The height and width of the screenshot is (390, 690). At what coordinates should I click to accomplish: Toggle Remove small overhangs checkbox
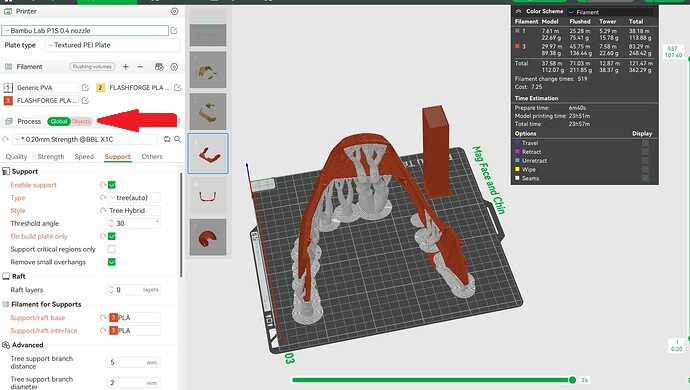[x=112, y=262]
